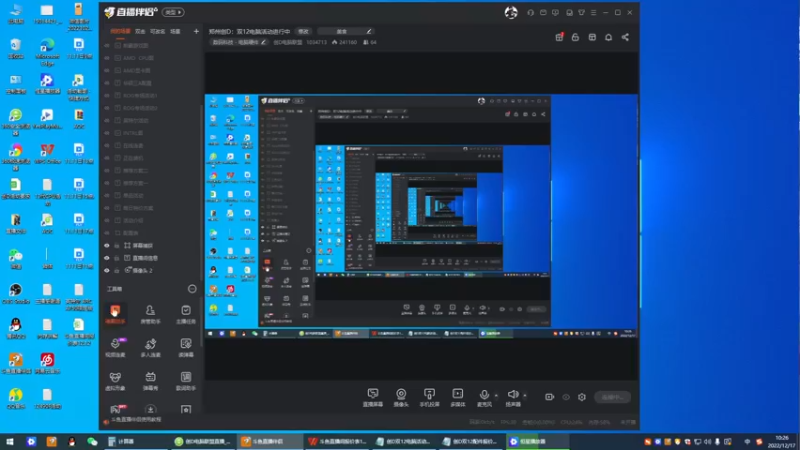Switch to the 可发言 scene tab
The image size is (800, 450).
pos(156,32)
